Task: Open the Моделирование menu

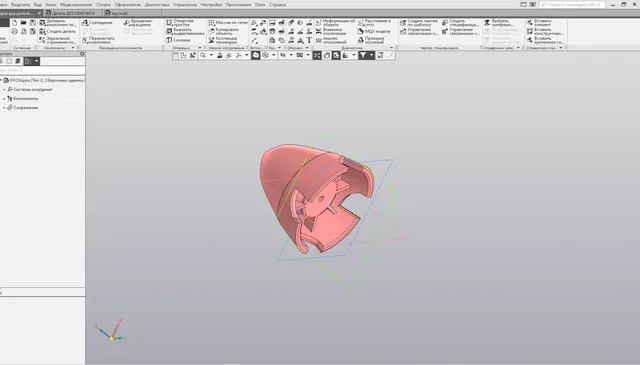Action: click(76, 5)
